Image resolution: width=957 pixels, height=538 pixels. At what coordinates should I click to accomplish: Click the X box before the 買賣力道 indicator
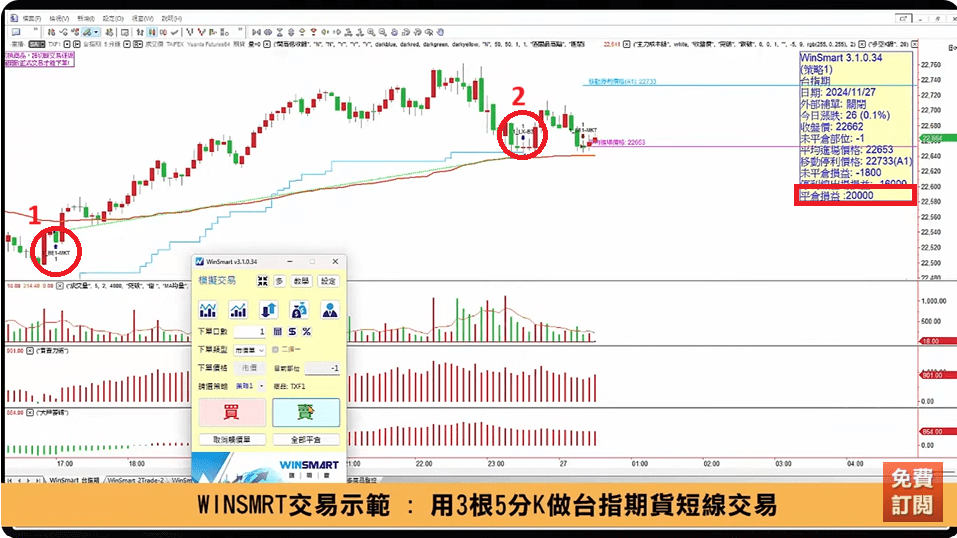(x=29, y=351)
